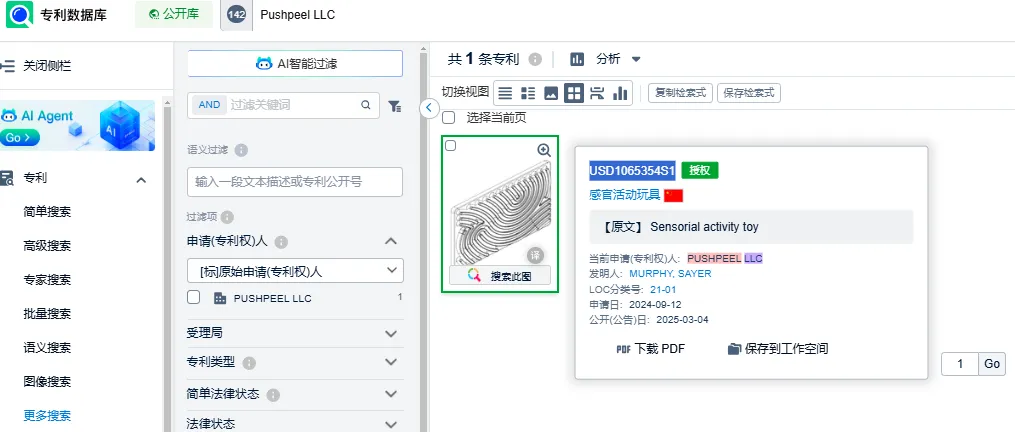Click the 关闭侧栏 collapse sidebar icon
The height and width of the screenshot is (432, 1015).
[8, 66]
